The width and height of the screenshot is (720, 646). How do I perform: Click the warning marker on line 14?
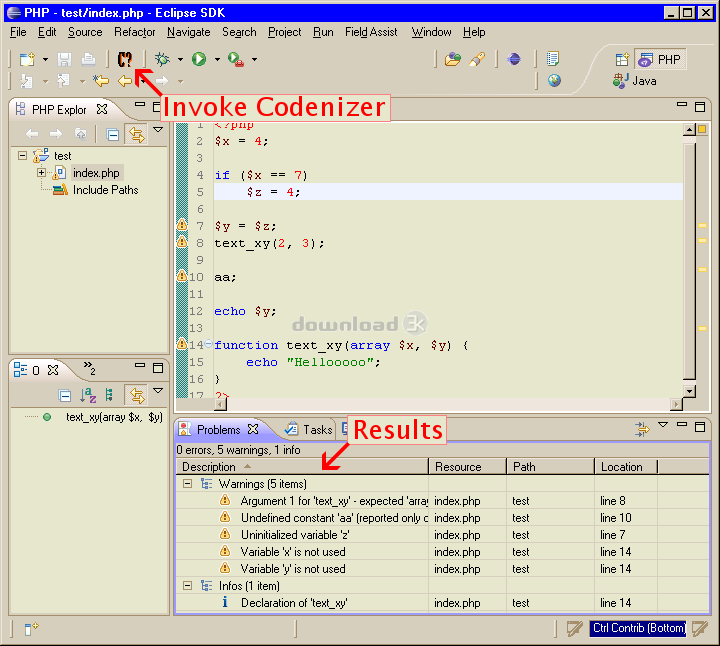pos(182,343)
